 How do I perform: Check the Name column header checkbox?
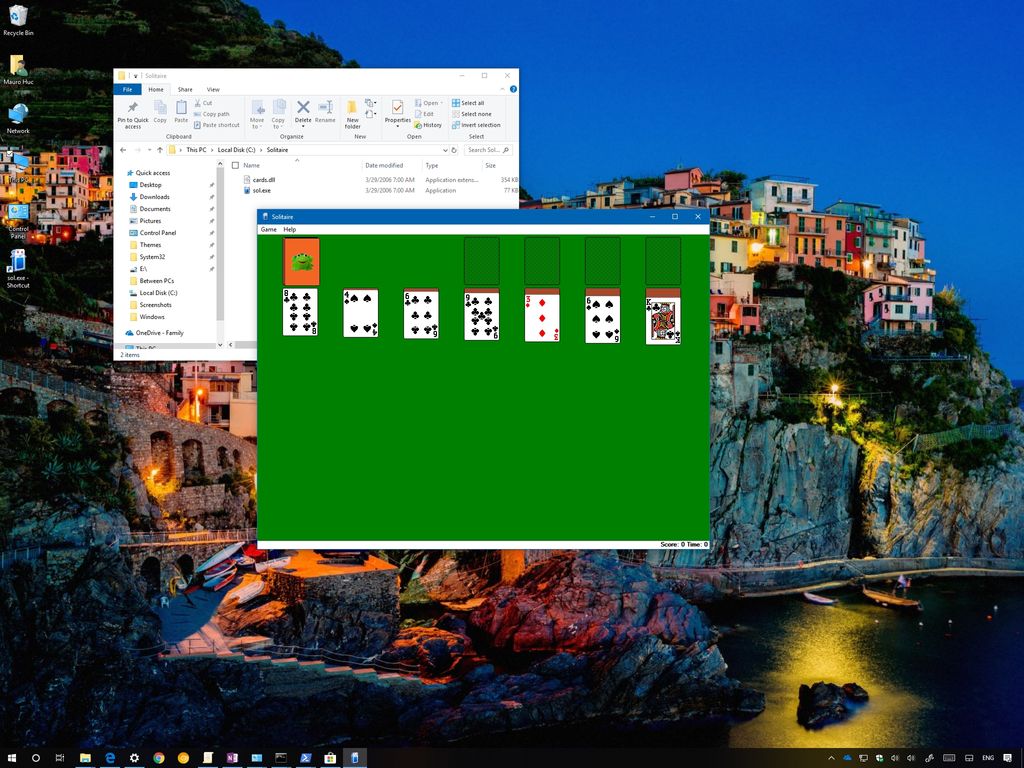click(x=236, y=165)
